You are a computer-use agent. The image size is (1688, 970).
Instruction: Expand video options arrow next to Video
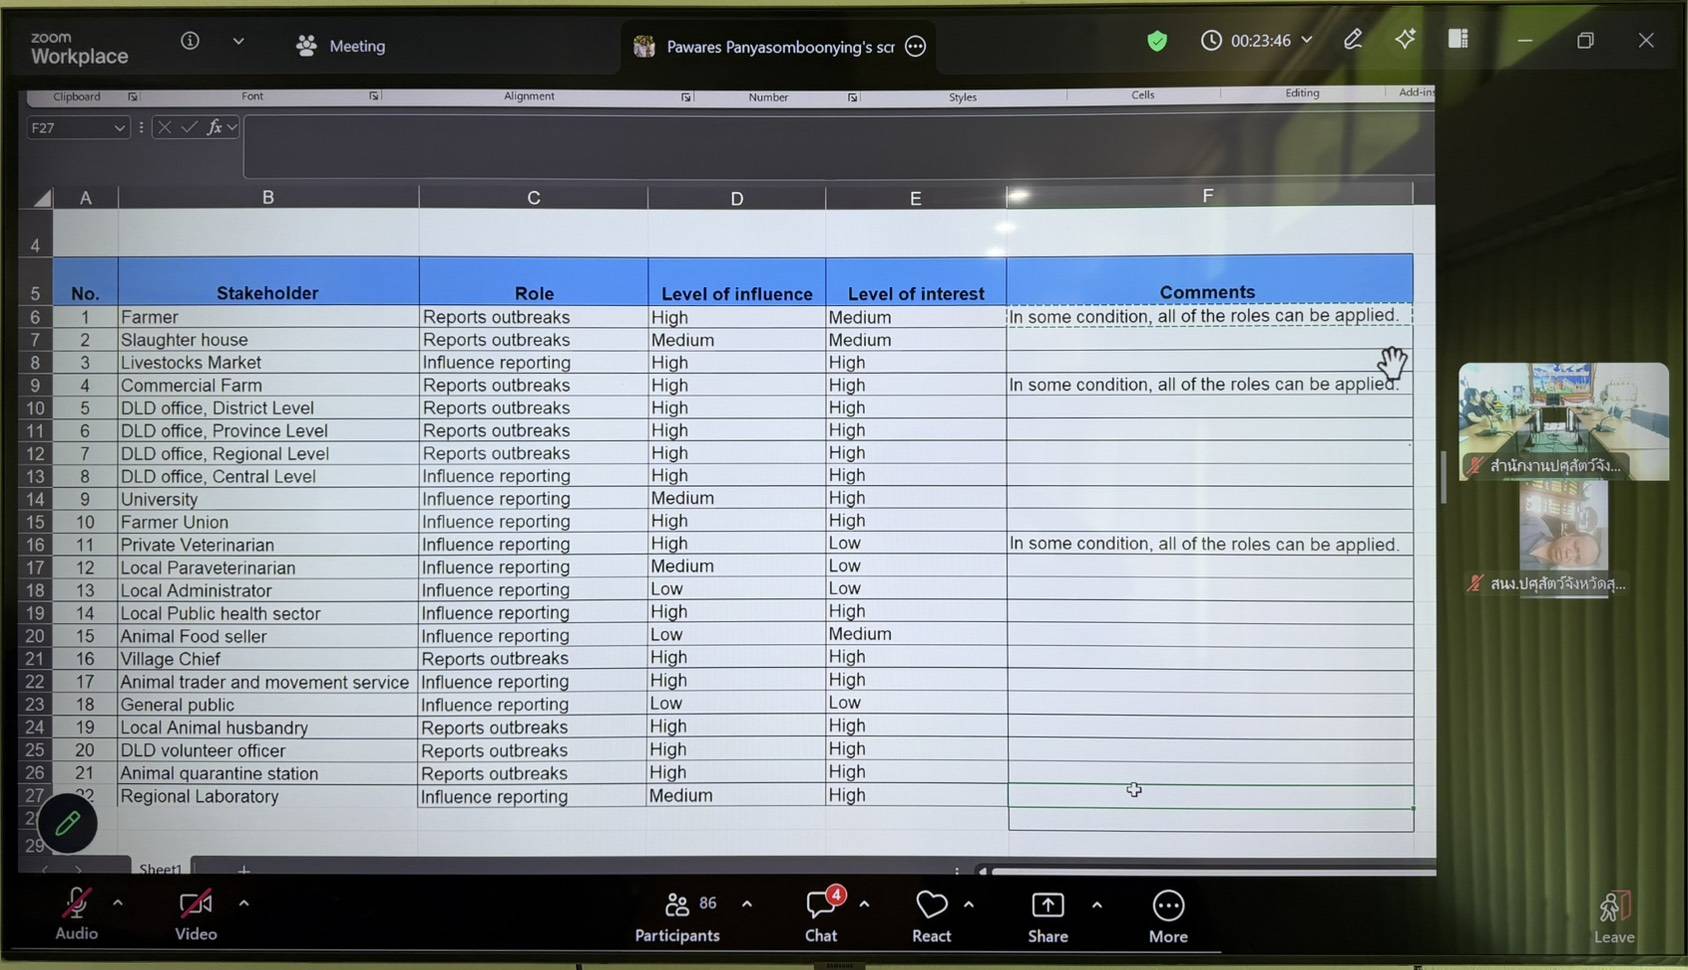(244, 903)
